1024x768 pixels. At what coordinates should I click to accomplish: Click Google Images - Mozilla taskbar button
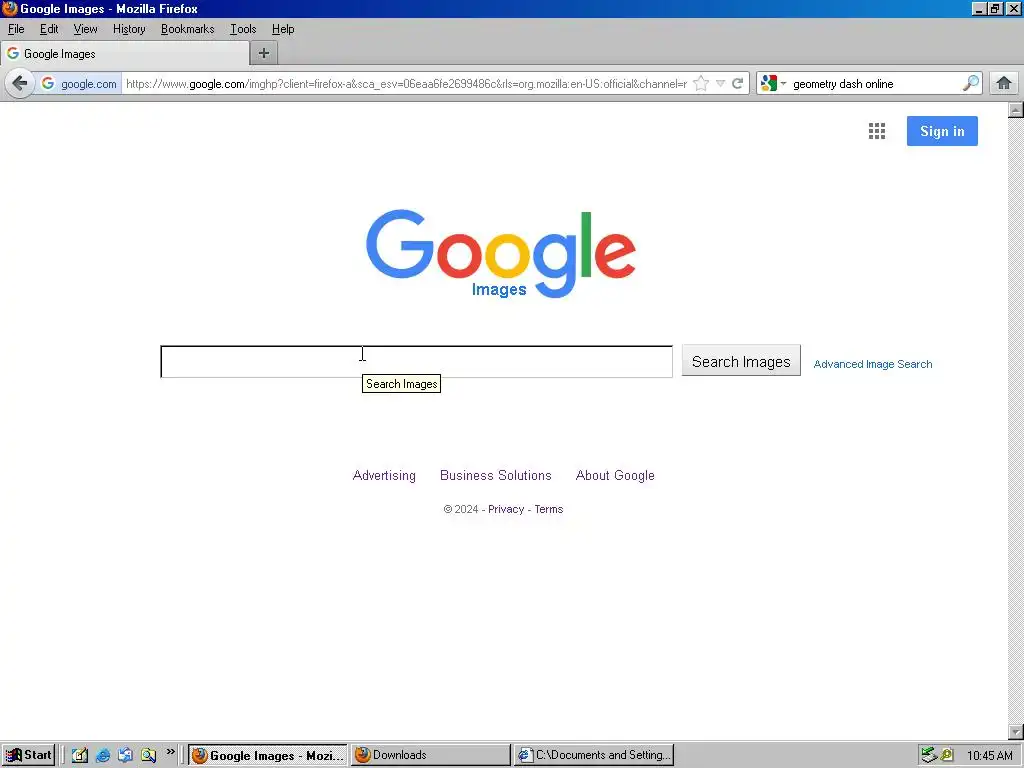point(268,755)
